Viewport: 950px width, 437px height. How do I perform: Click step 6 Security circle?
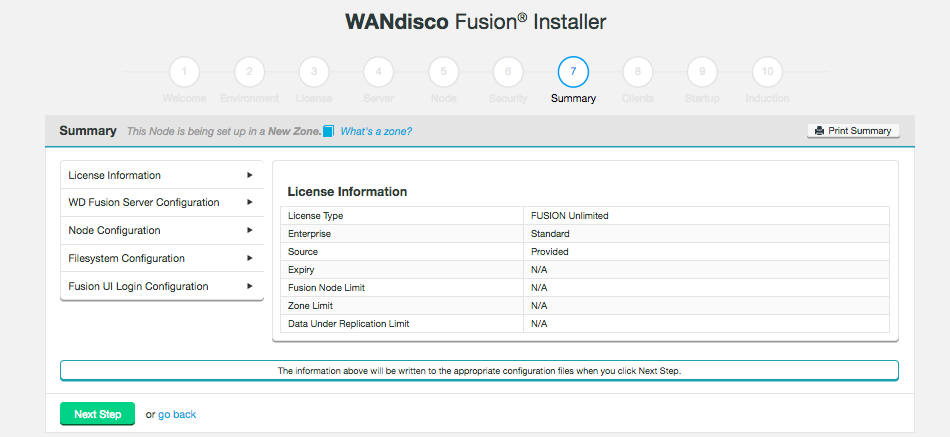pos(508,72)
